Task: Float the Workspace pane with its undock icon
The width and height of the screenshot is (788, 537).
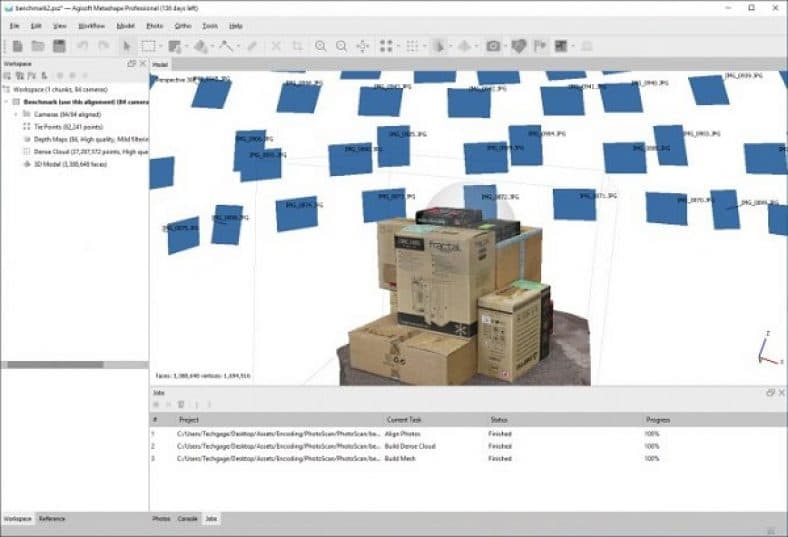Action: [x=132, y=64]
